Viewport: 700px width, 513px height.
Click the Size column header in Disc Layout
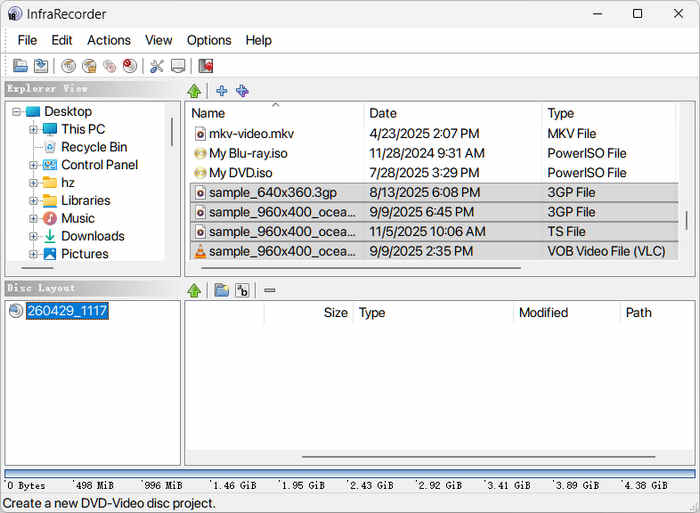308,313
